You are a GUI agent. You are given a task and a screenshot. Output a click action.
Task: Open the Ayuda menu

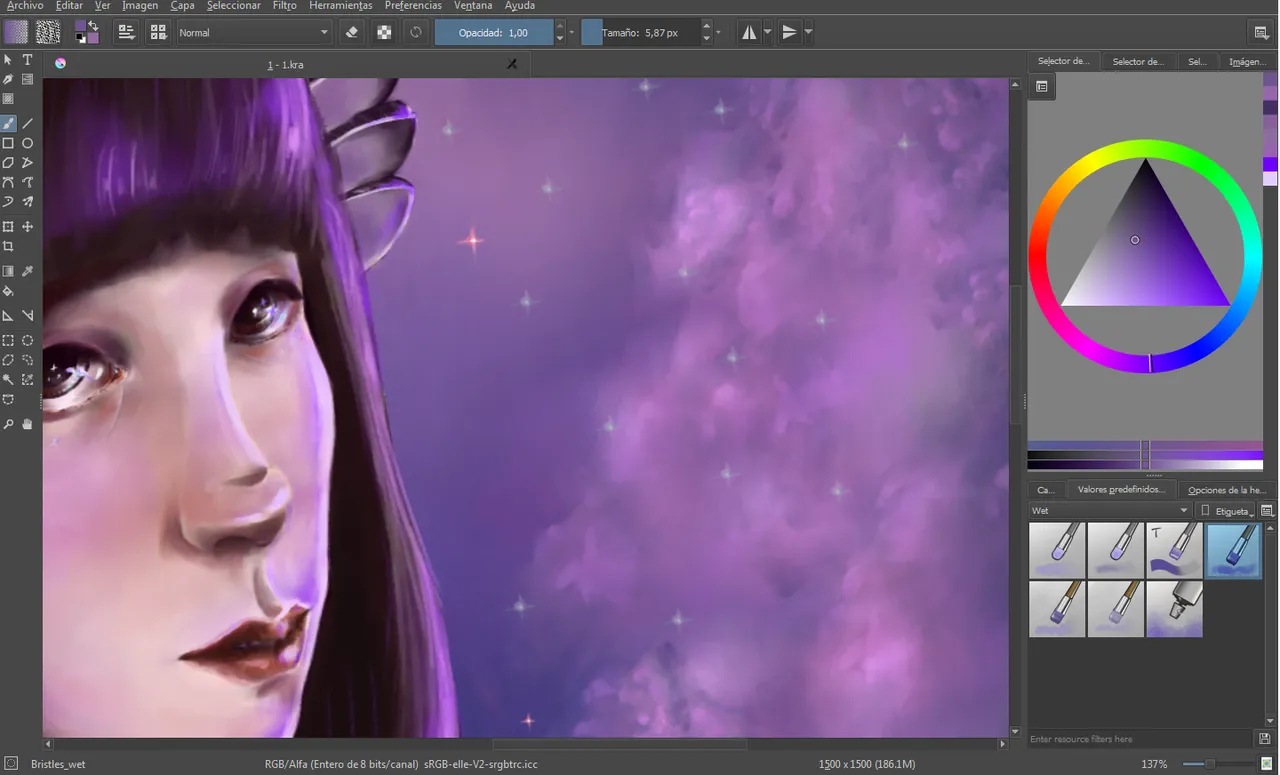[x=520, y=6]
